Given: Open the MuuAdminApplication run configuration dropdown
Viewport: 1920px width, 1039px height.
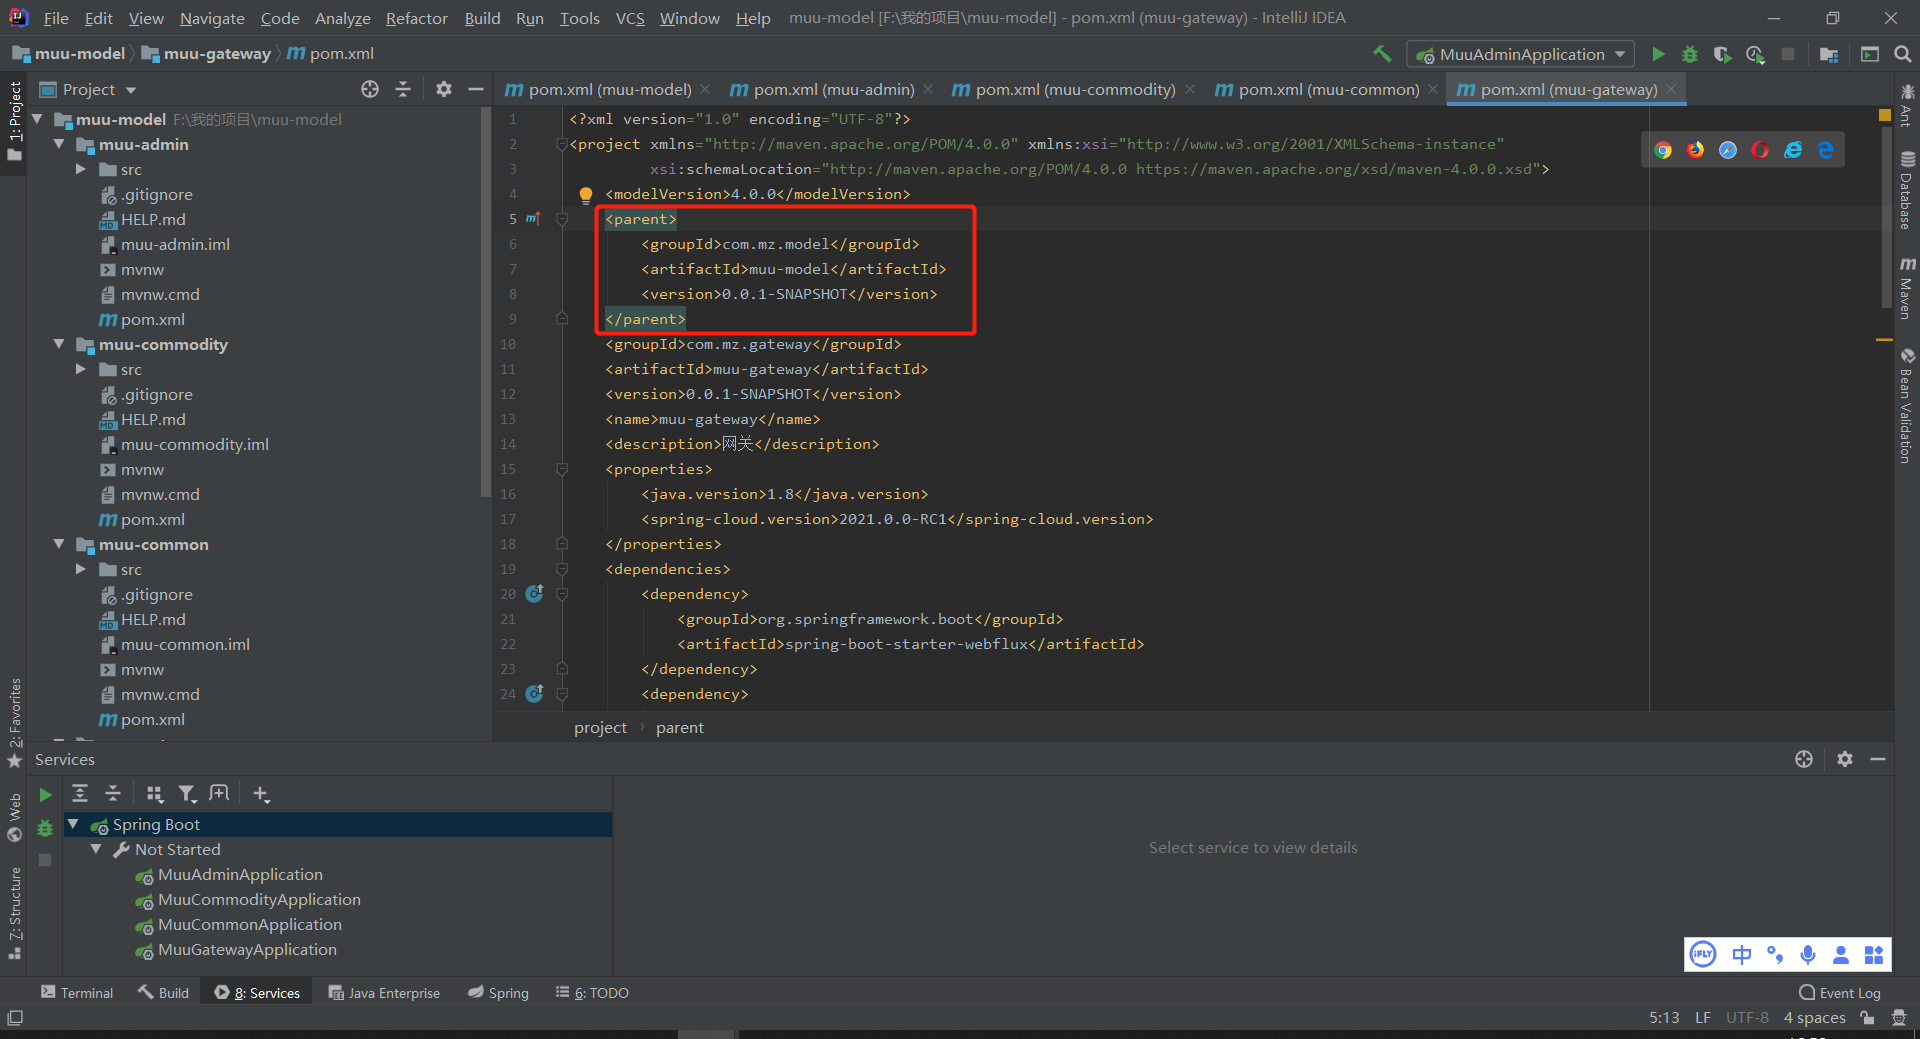Looking at the screenshot, I should (1521, 54).
